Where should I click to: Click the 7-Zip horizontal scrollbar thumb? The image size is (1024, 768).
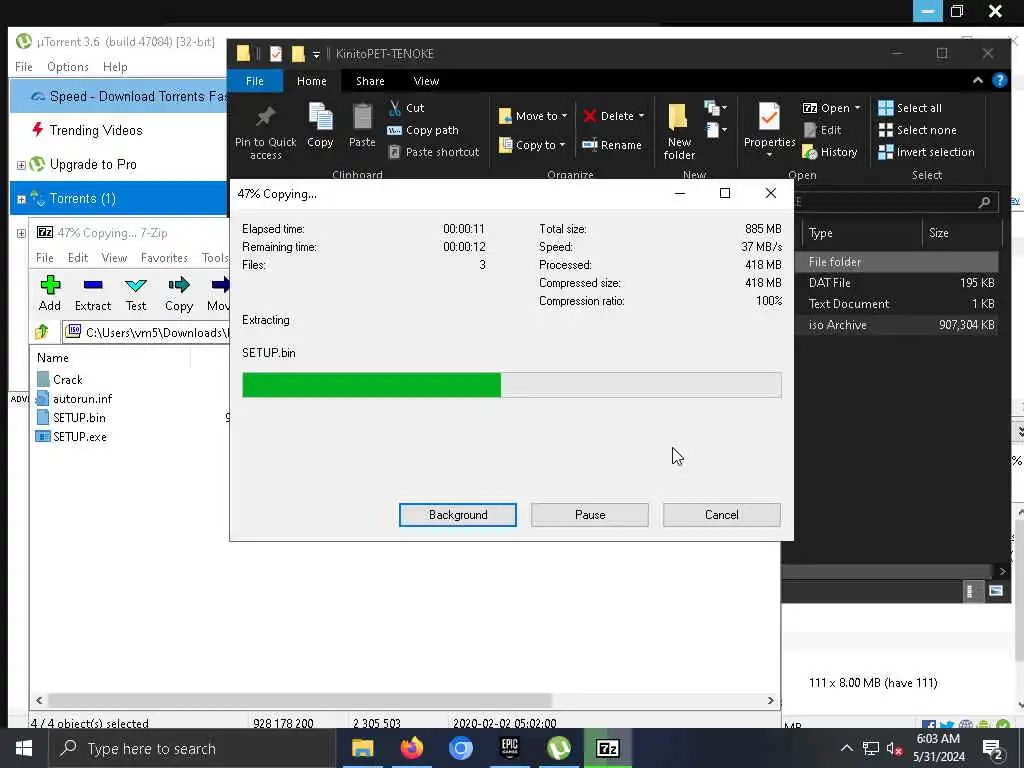coord(300,700)
